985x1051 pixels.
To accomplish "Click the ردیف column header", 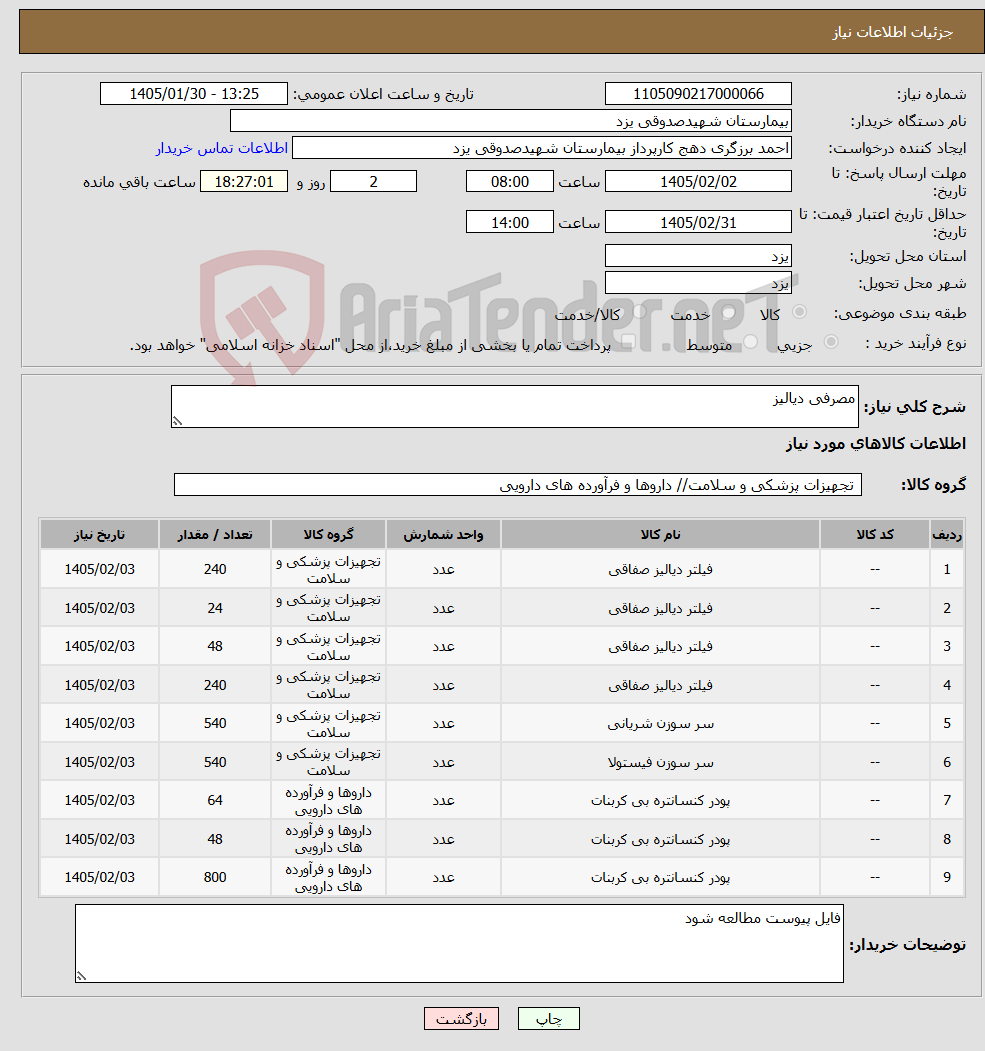I will click(947, 534).
